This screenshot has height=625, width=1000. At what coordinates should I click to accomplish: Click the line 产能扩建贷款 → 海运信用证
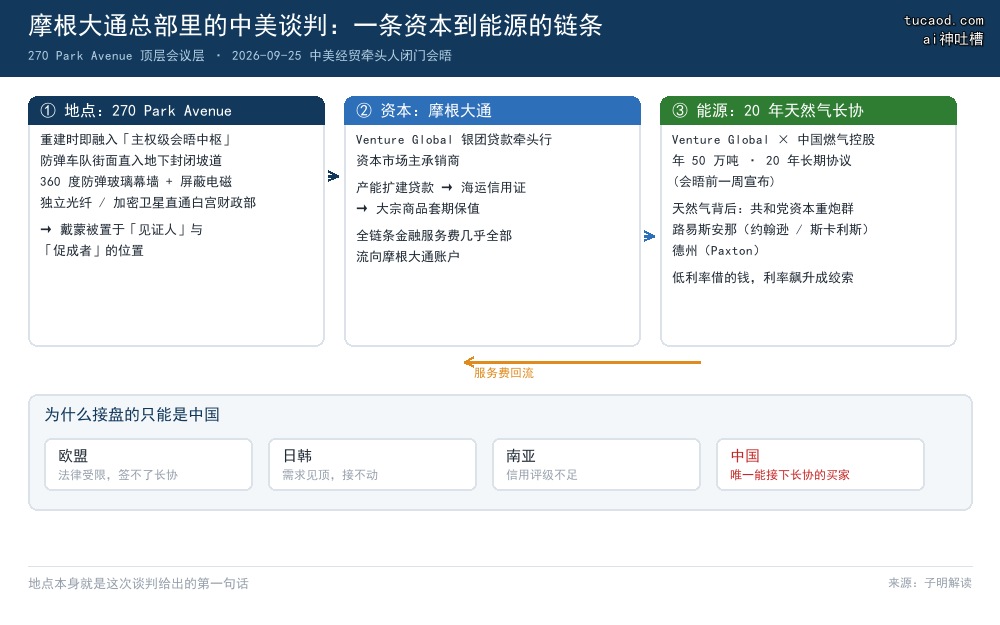[441, 188]
